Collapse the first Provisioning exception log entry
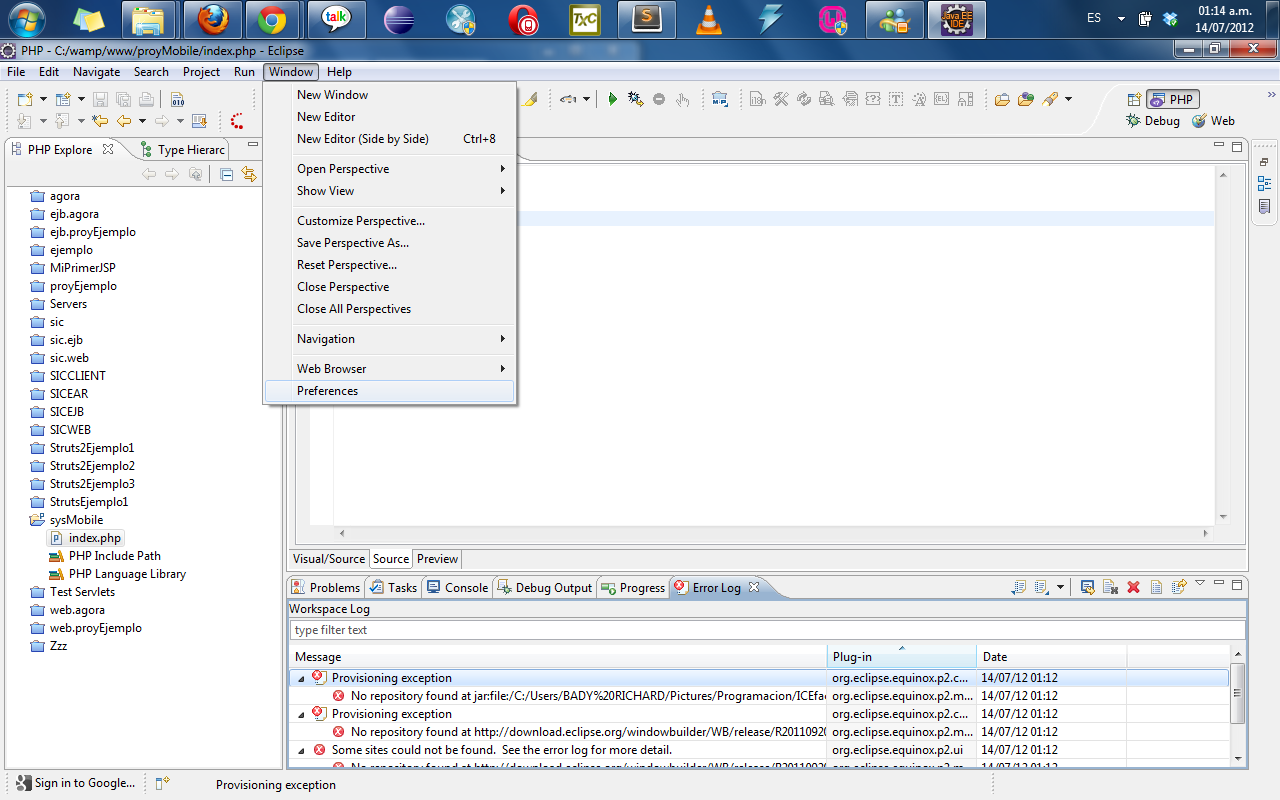The width and height of the screenshot is (1280, 800). click(301, 678)
